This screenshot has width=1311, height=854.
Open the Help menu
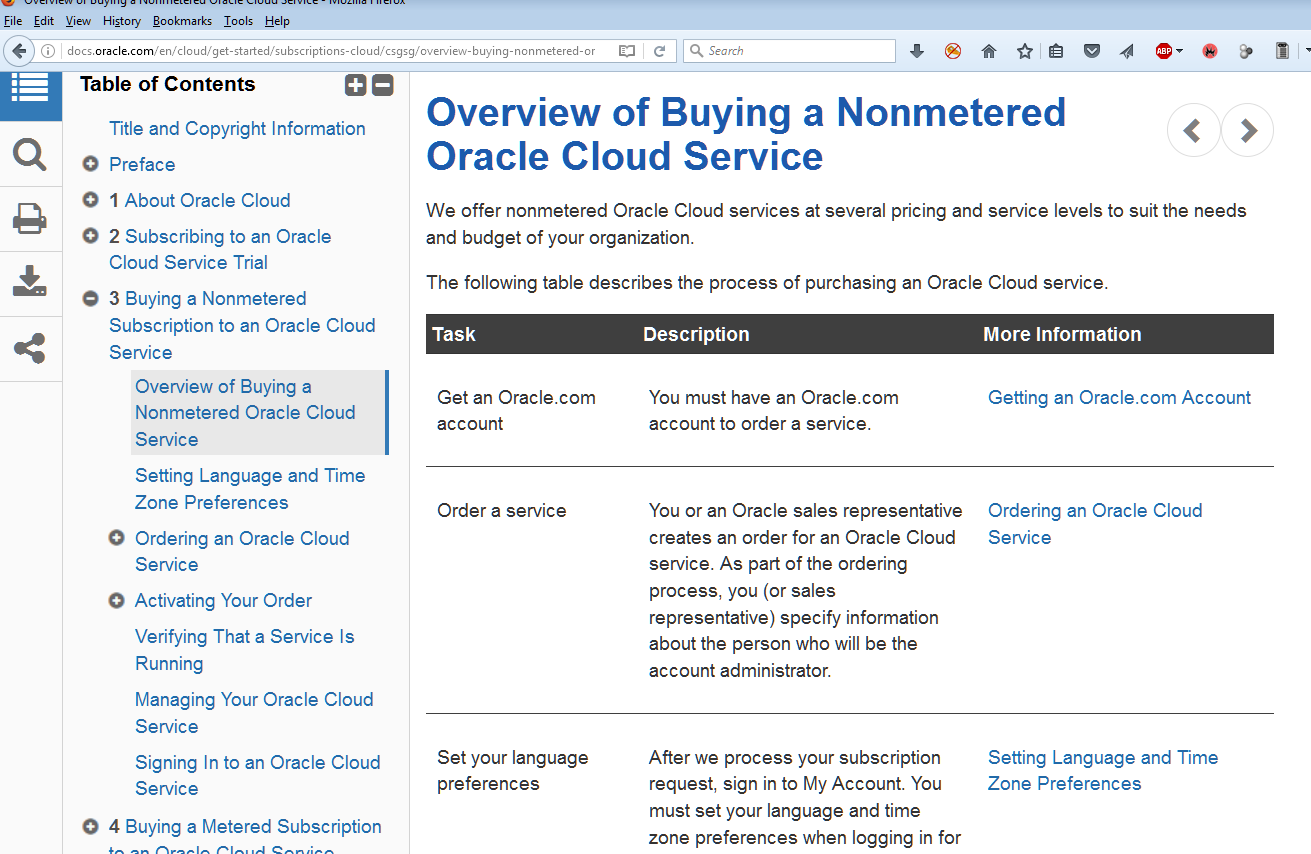click(x=277, y=21)
